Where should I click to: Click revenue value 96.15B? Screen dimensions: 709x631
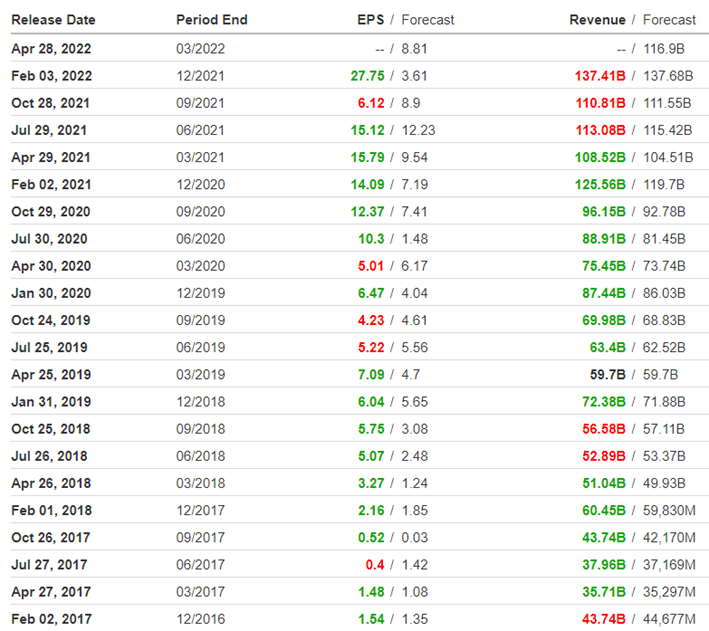604,212
